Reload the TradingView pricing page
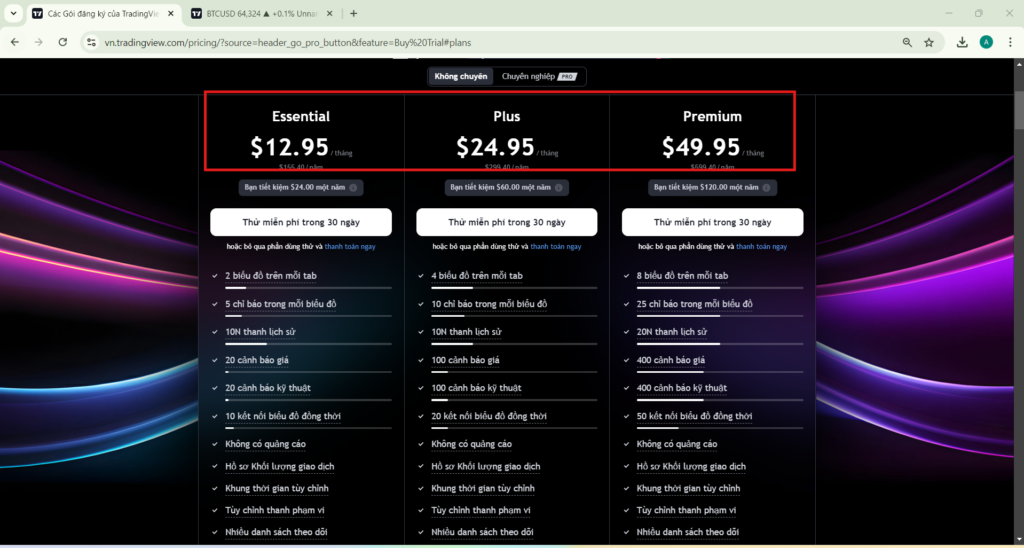This screenshot has height=548, width=1024. 63,42
